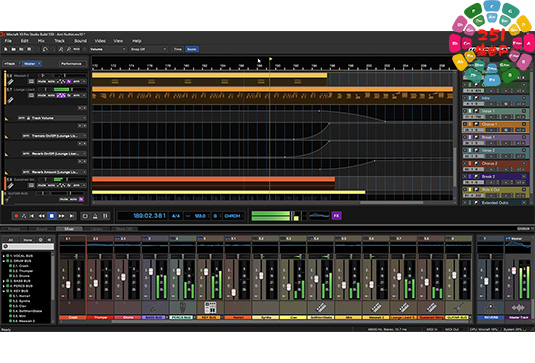Viewport: 535px width, 363px height.
Task: Click the Open Project folder icon
Action: coord(13,49)
